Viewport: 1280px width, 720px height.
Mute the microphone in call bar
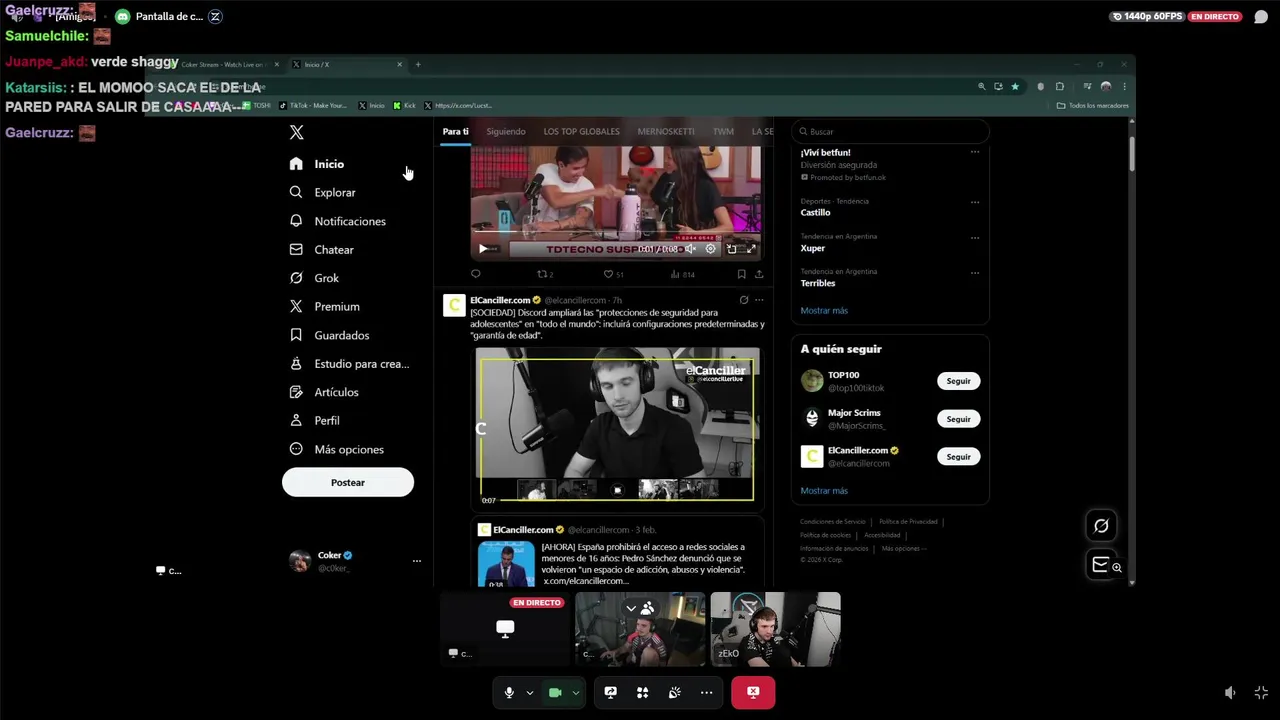coord(509,692)
